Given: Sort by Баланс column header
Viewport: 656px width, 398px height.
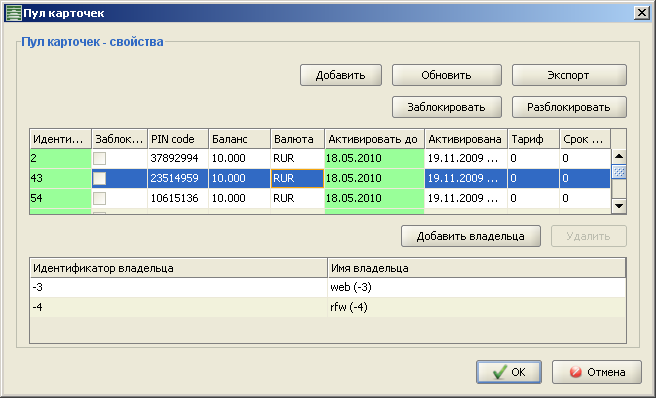Looking at the screenshot, I should [239, 139].
